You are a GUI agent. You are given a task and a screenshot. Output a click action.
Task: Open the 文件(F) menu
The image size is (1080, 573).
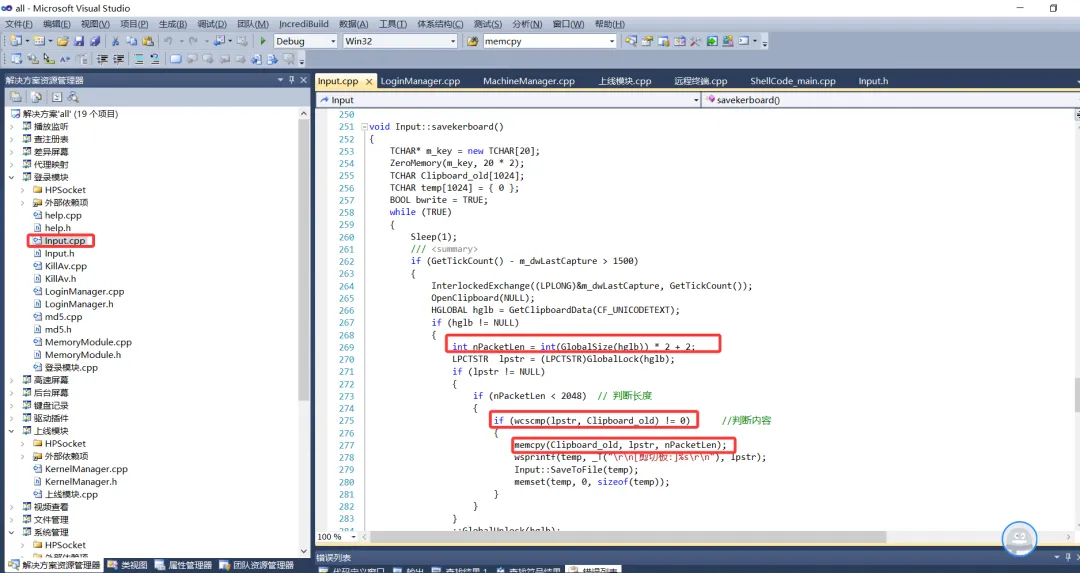coord(19,24)
